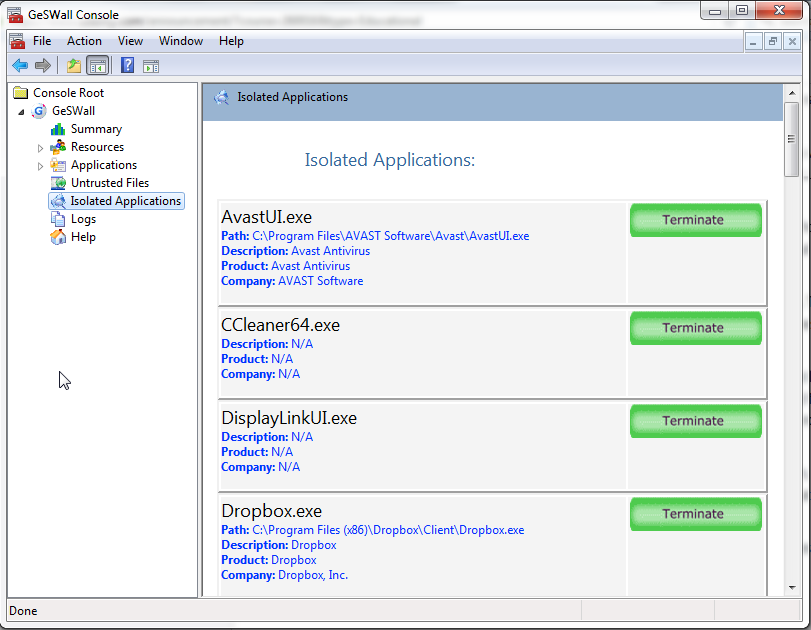Click the Console Root folder icon
811x630 pixels.
pos(21,93)
